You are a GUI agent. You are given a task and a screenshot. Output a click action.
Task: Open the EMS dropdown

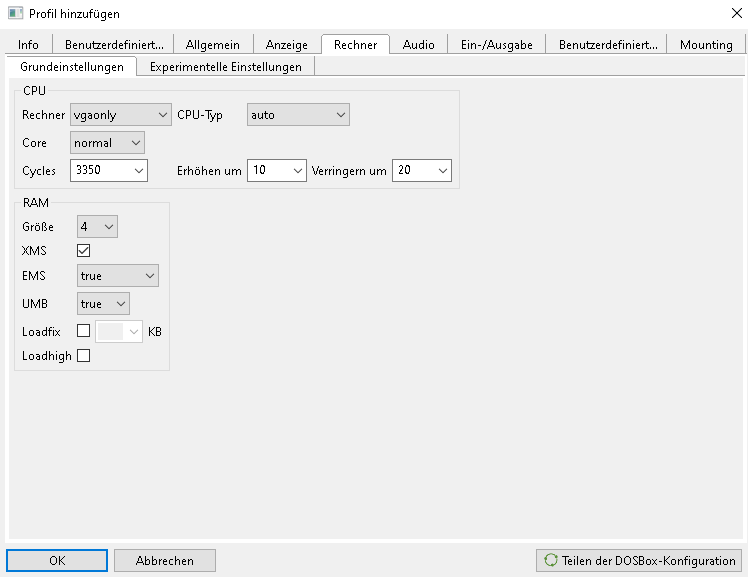point(118,275)
